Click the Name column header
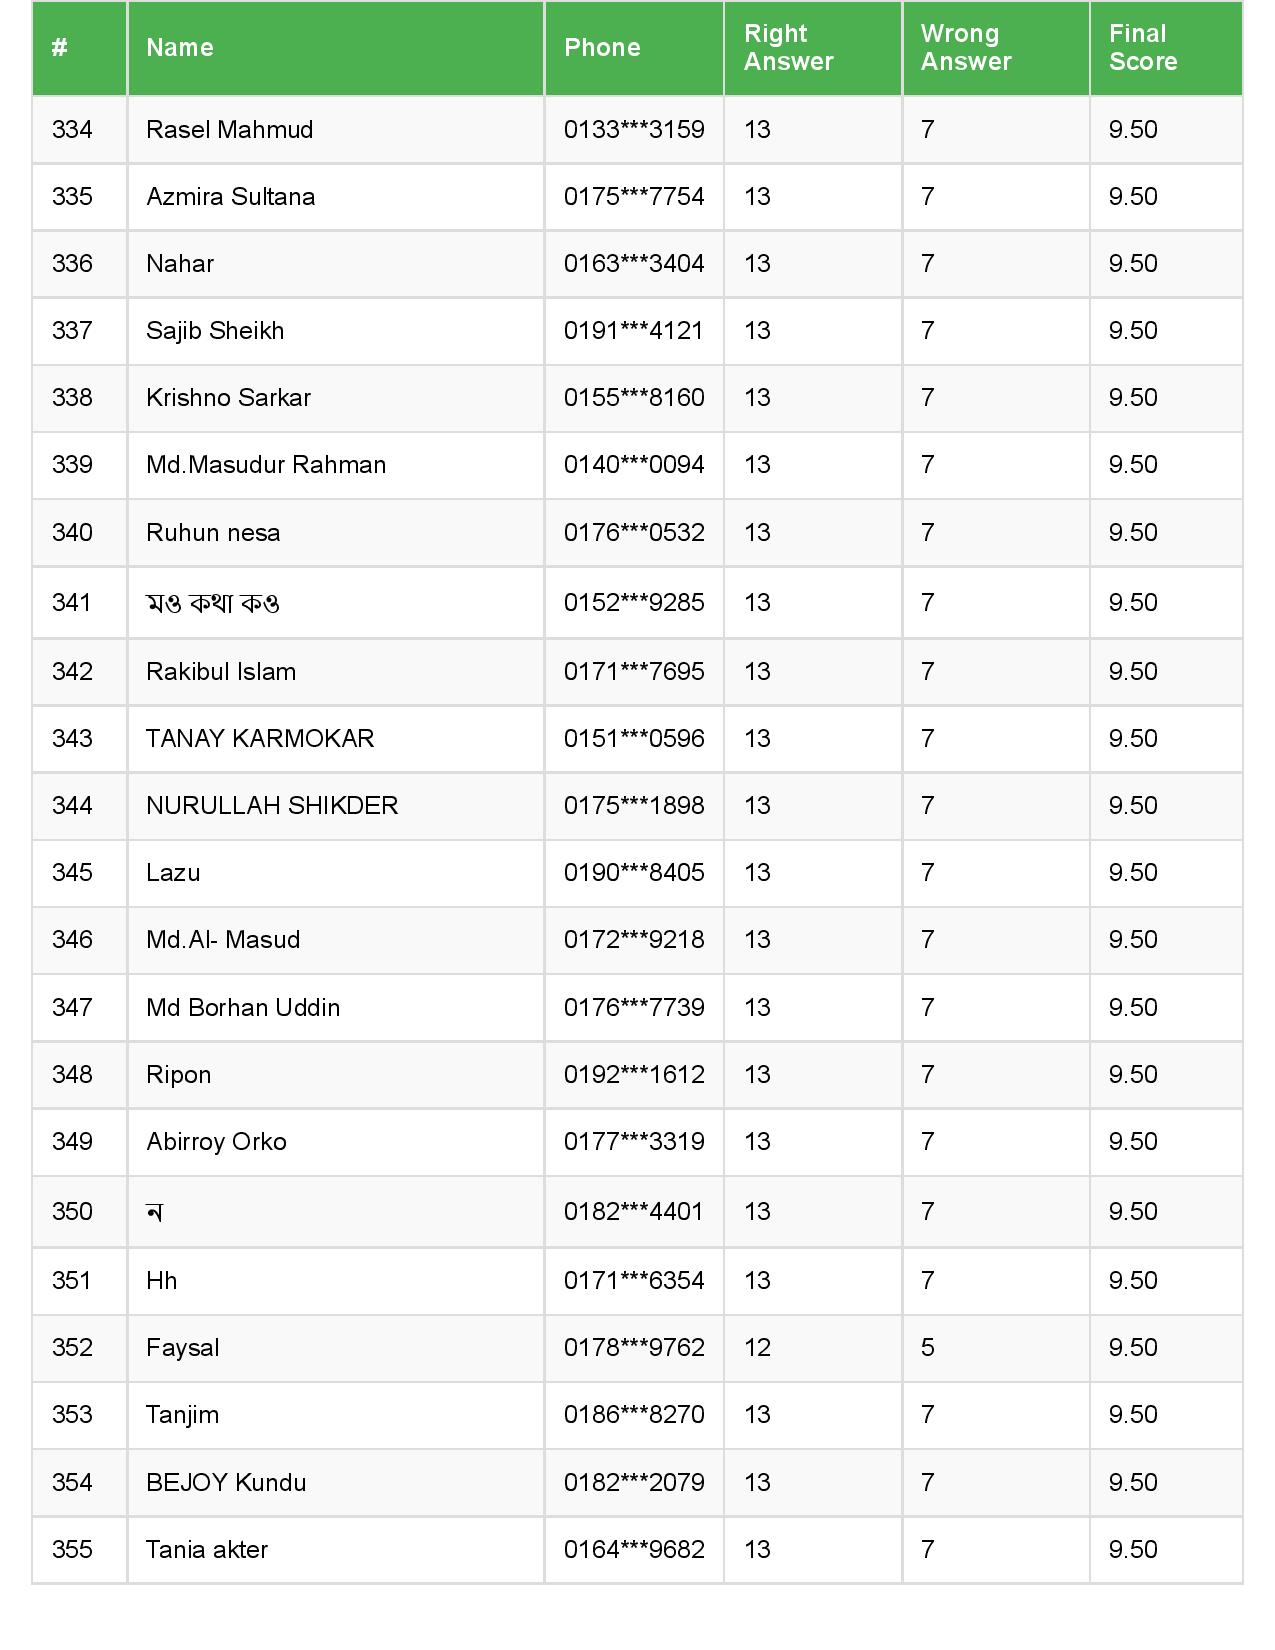This screenshot has height=1650, width=1275. pyautogui.click(x=180, y=48)
